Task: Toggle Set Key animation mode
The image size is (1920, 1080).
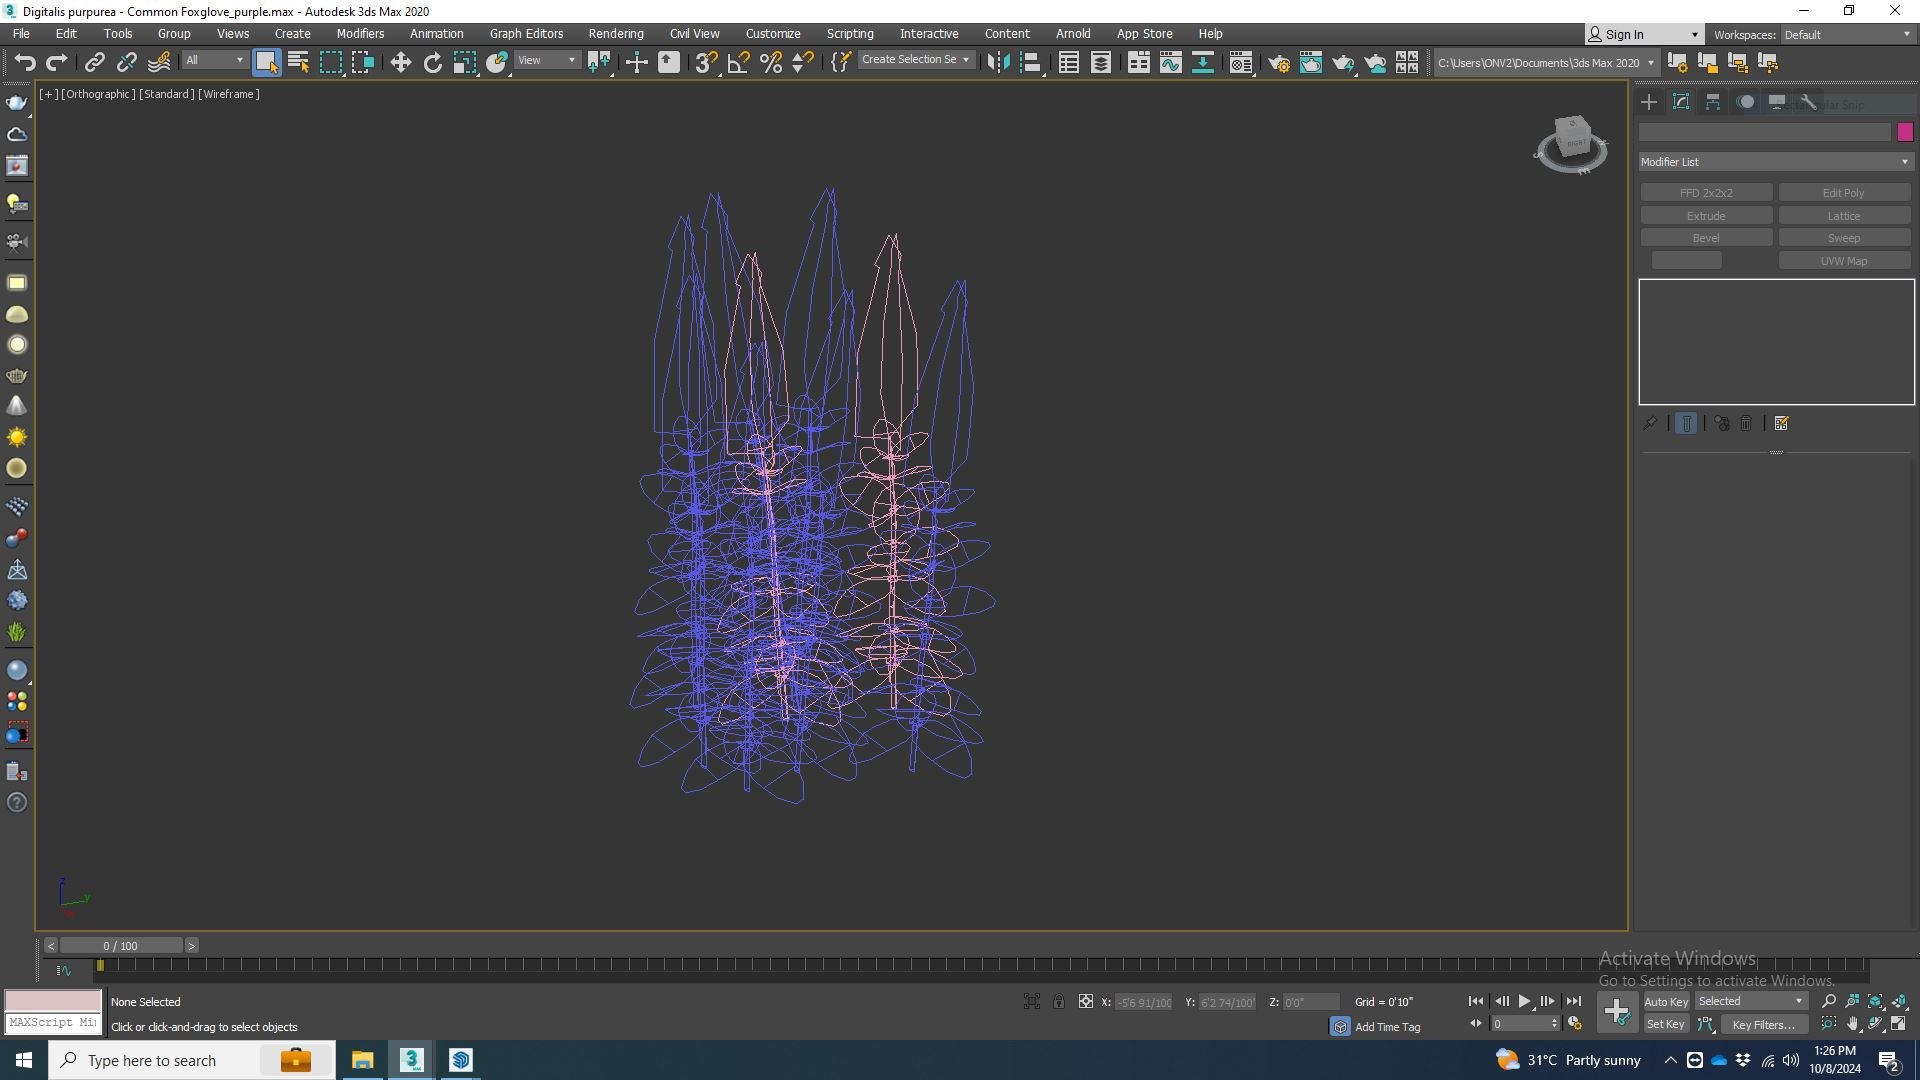Action: click(1666, 1024)
